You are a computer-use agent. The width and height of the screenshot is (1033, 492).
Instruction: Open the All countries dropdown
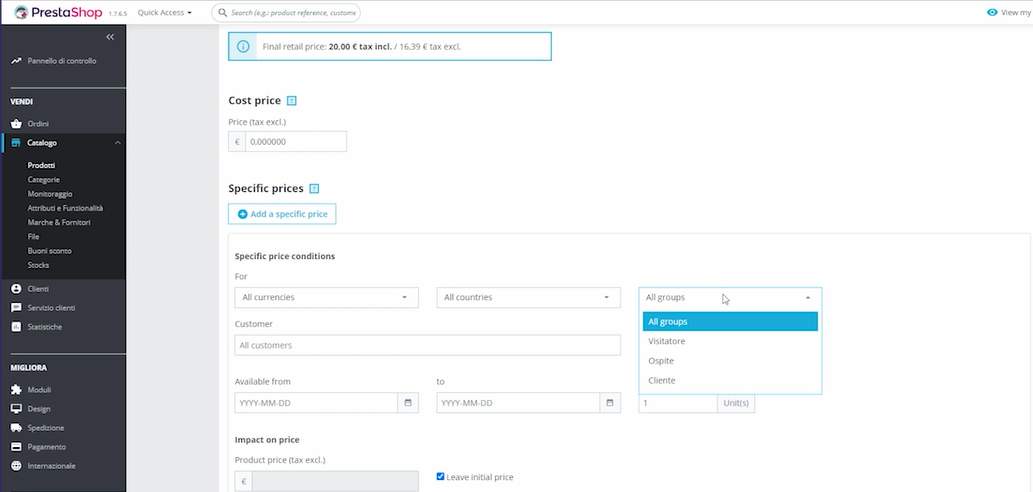tap(528, 297)
